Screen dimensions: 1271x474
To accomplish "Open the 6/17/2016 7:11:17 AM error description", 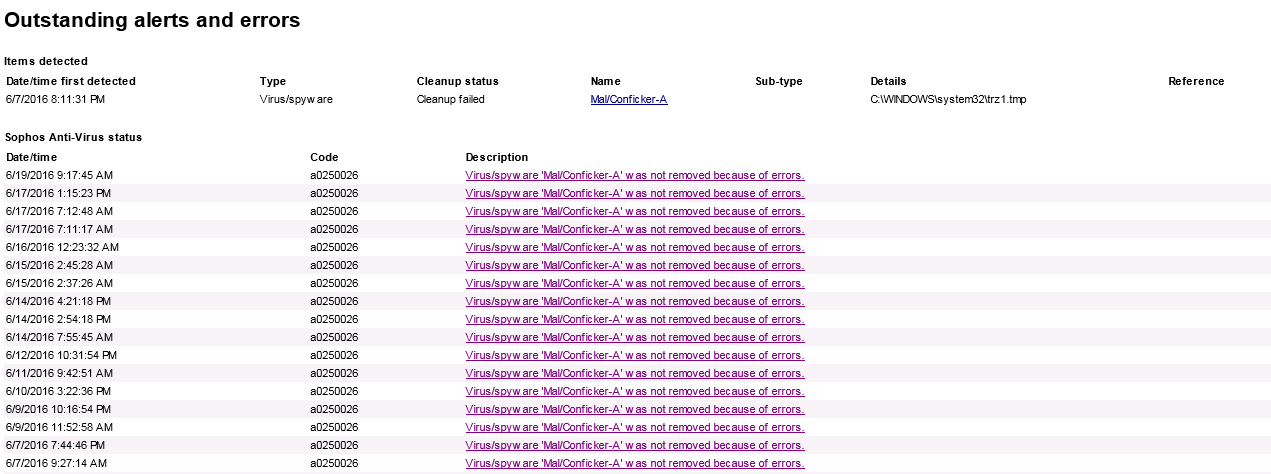I will pos(635,229).
